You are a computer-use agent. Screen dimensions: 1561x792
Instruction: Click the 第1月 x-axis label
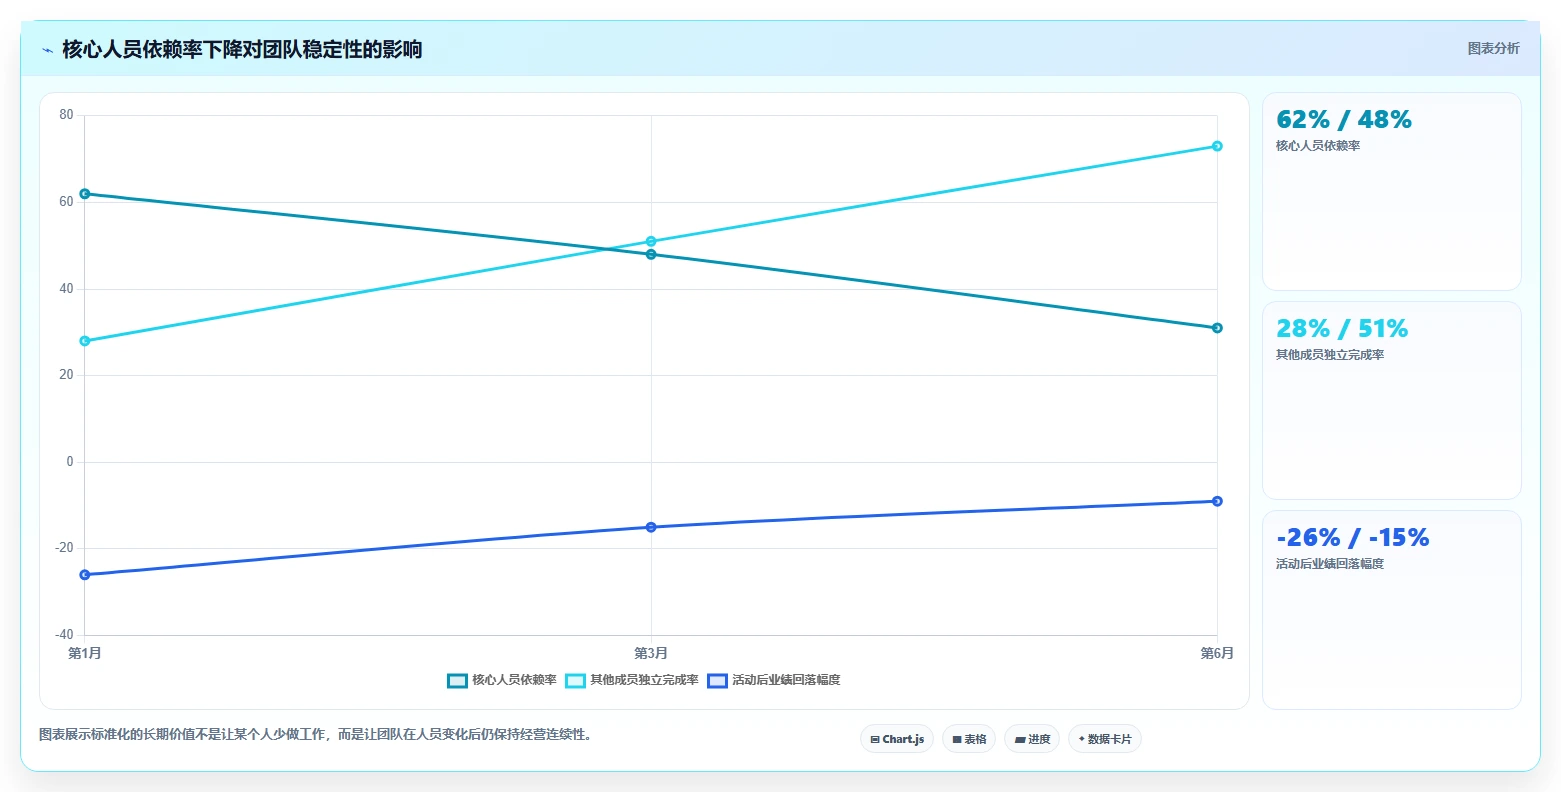[85, 653]
